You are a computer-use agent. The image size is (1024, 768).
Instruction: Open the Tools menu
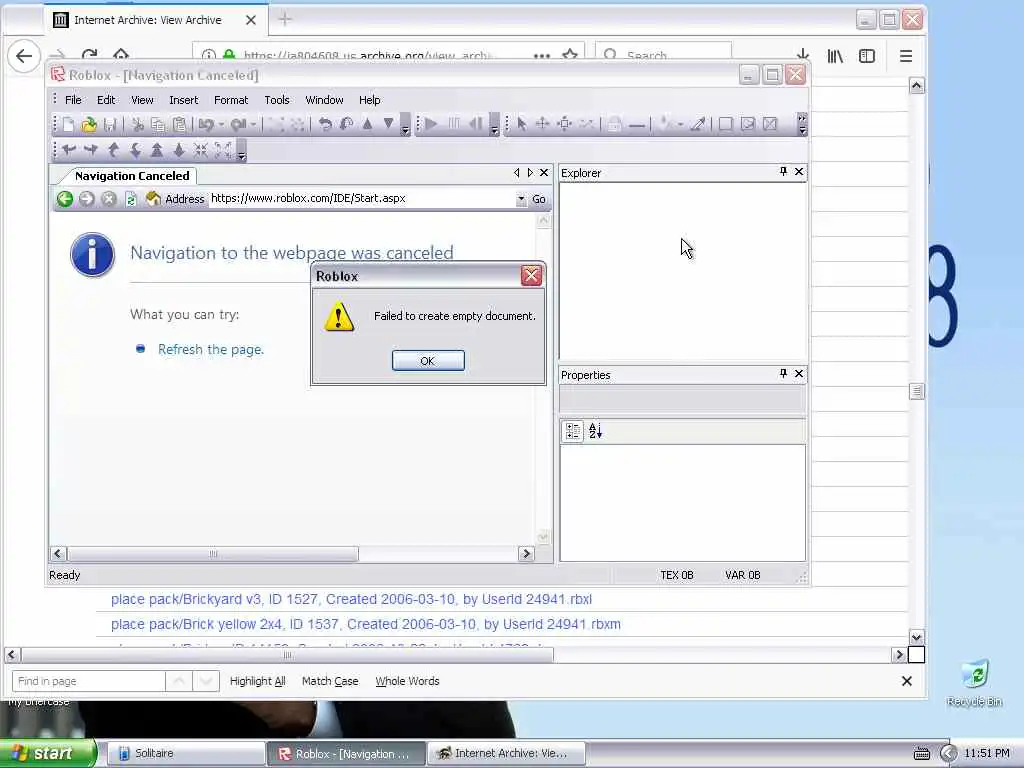tap(277, 100)
